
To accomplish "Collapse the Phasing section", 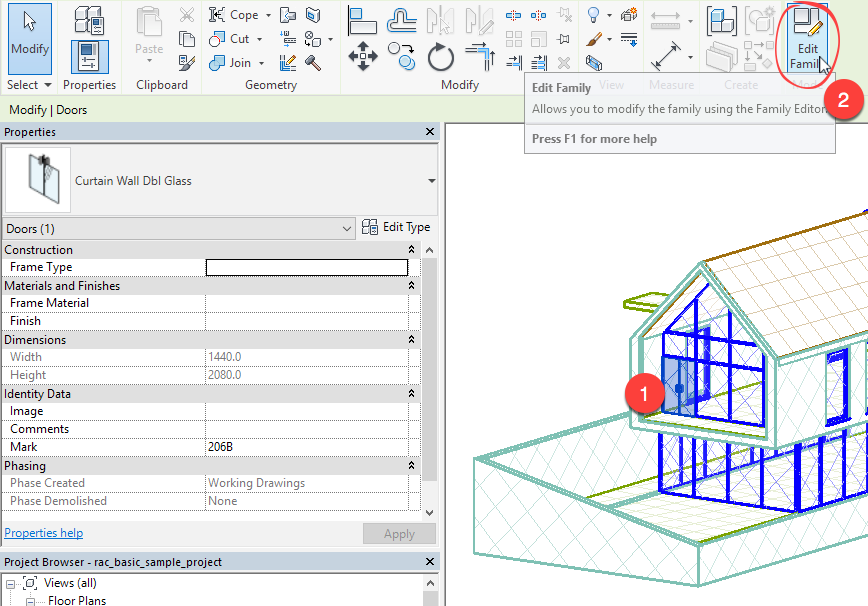I will coord(411,465).
